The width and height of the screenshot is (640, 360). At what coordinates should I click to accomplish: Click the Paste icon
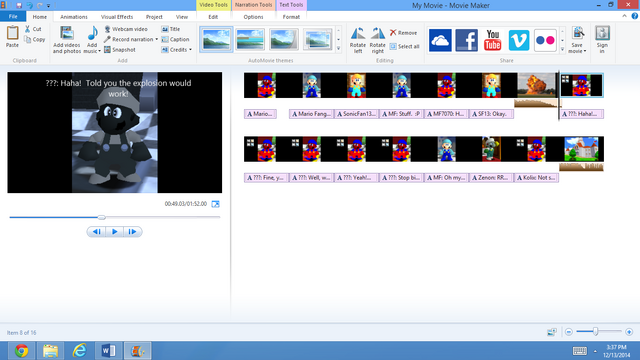(12, 34)
